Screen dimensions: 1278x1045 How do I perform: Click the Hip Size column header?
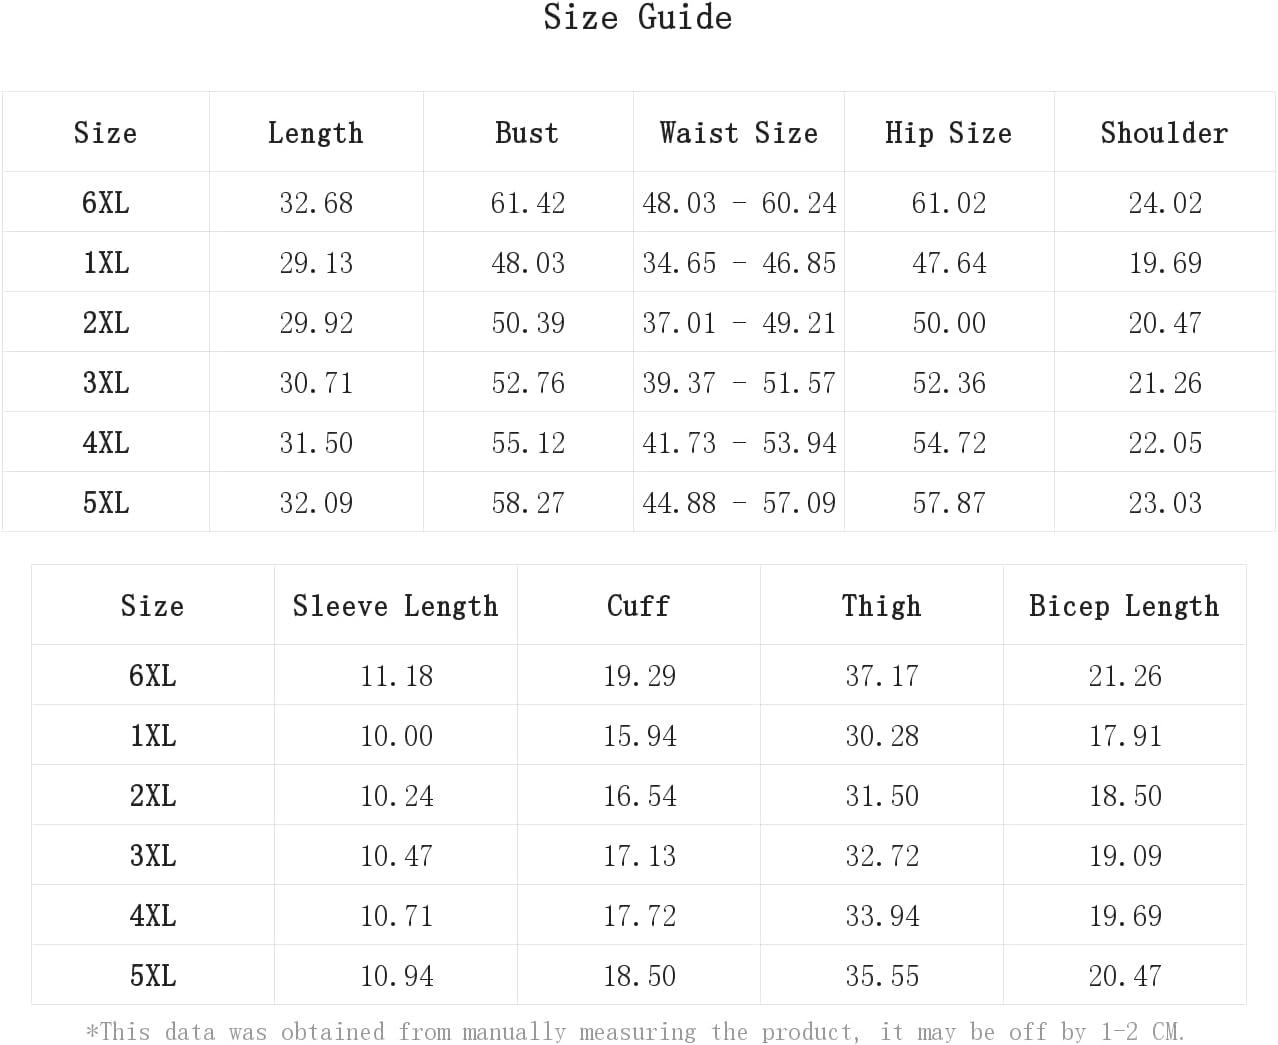(x=949, y=133)
